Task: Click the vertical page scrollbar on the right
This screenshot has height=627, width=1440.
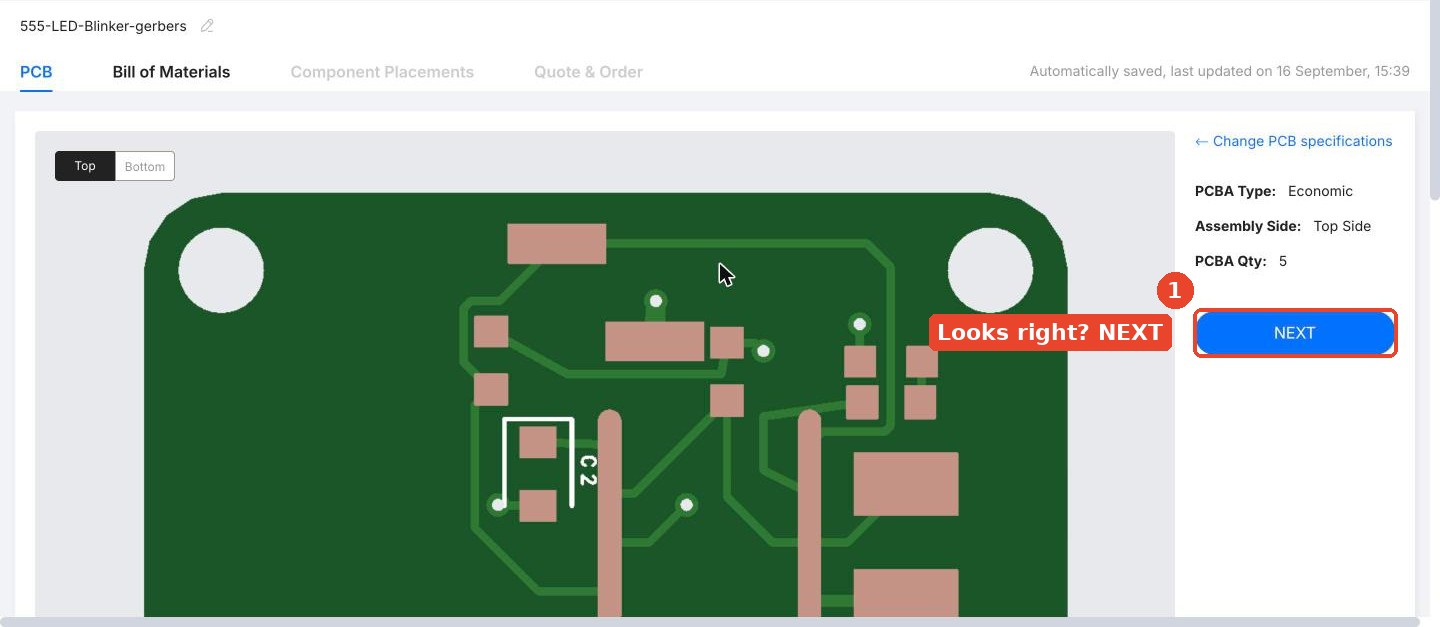Action: coord(1434,100)
